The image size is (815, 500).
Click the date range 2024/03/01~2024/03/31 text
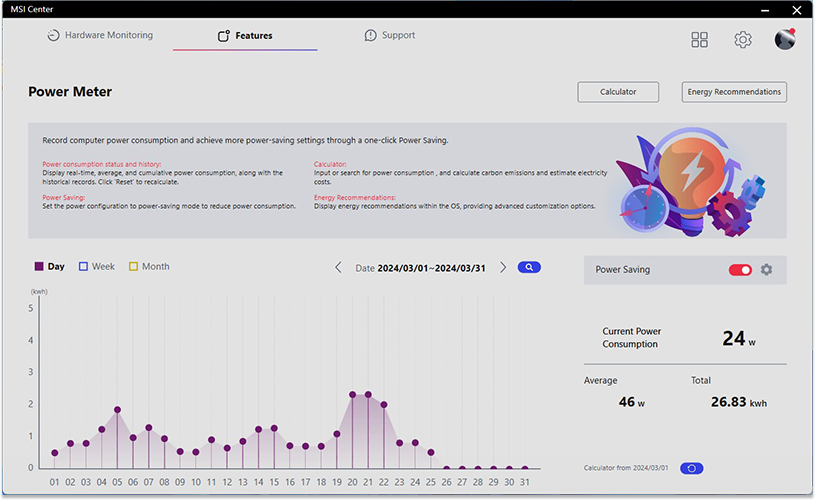click(x=433, y=268)
